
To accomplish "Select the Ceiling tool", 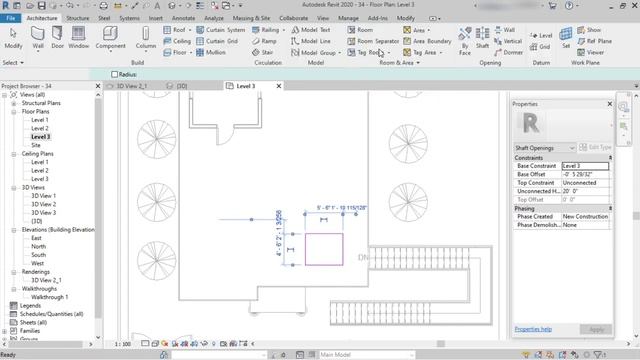I will (x=177, y=41).
